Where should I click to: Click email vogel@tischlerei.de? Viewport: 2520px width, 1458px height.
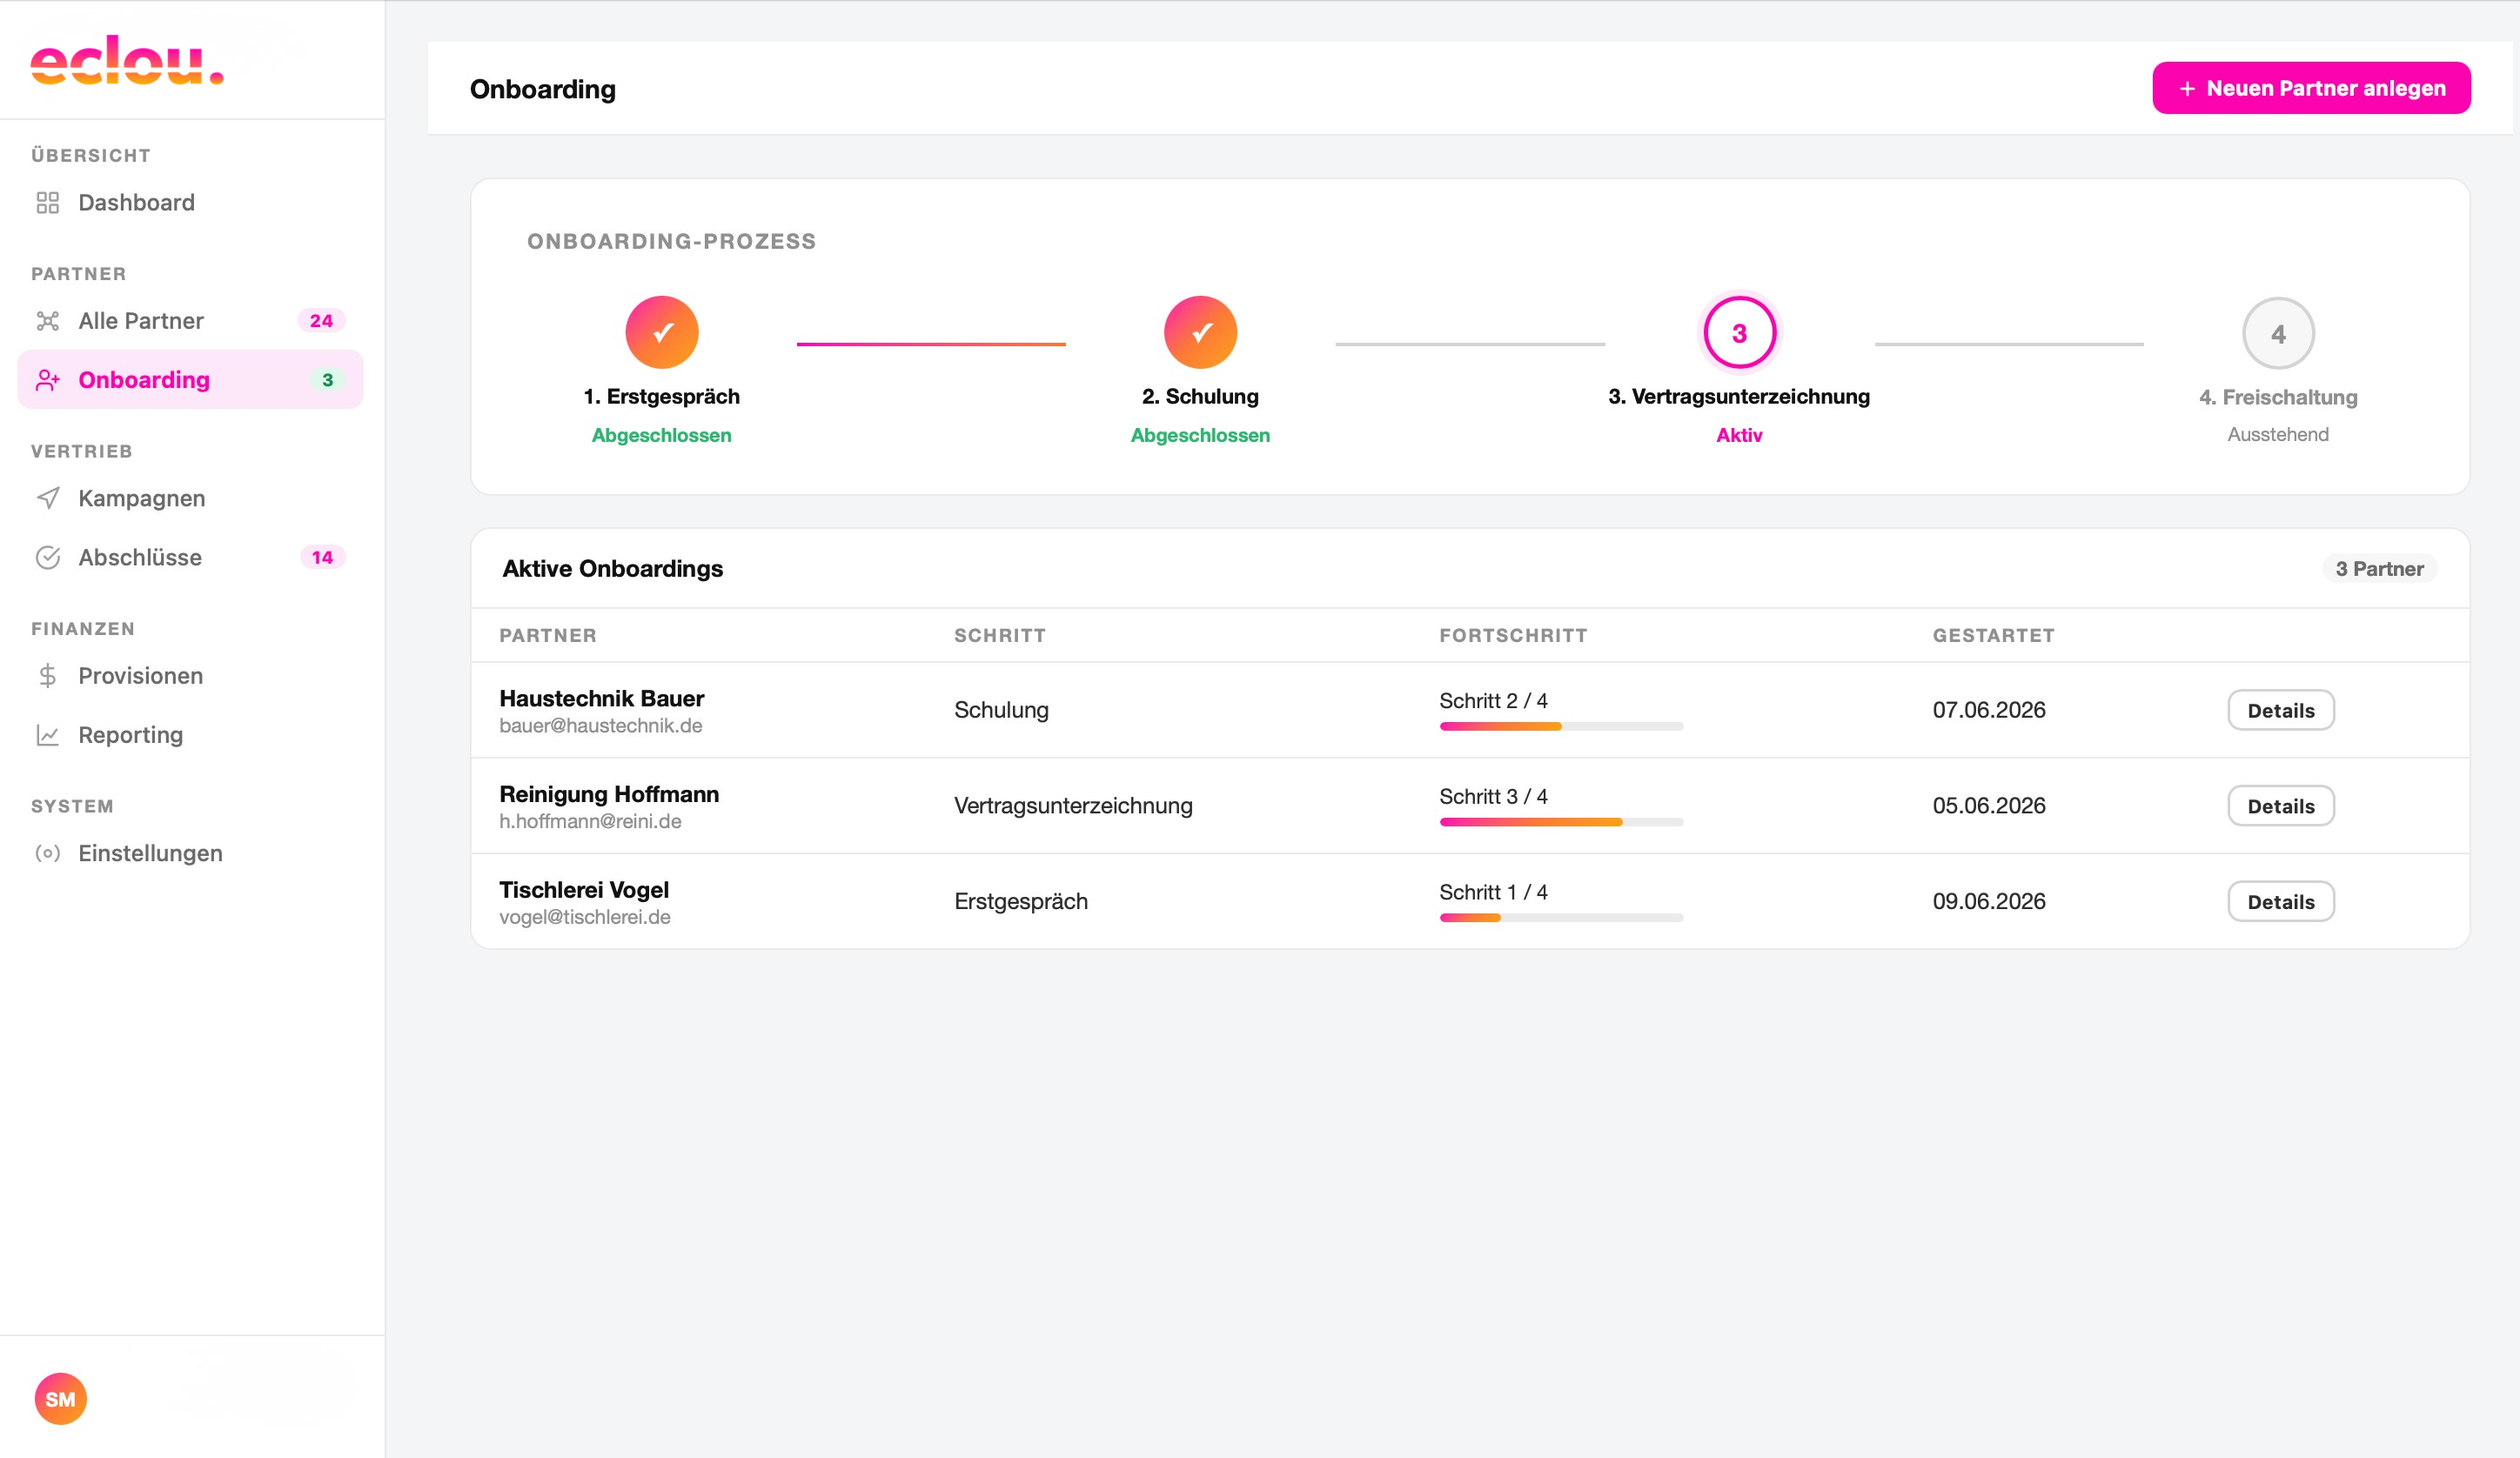pyautogui.click(x=585, y=917)
